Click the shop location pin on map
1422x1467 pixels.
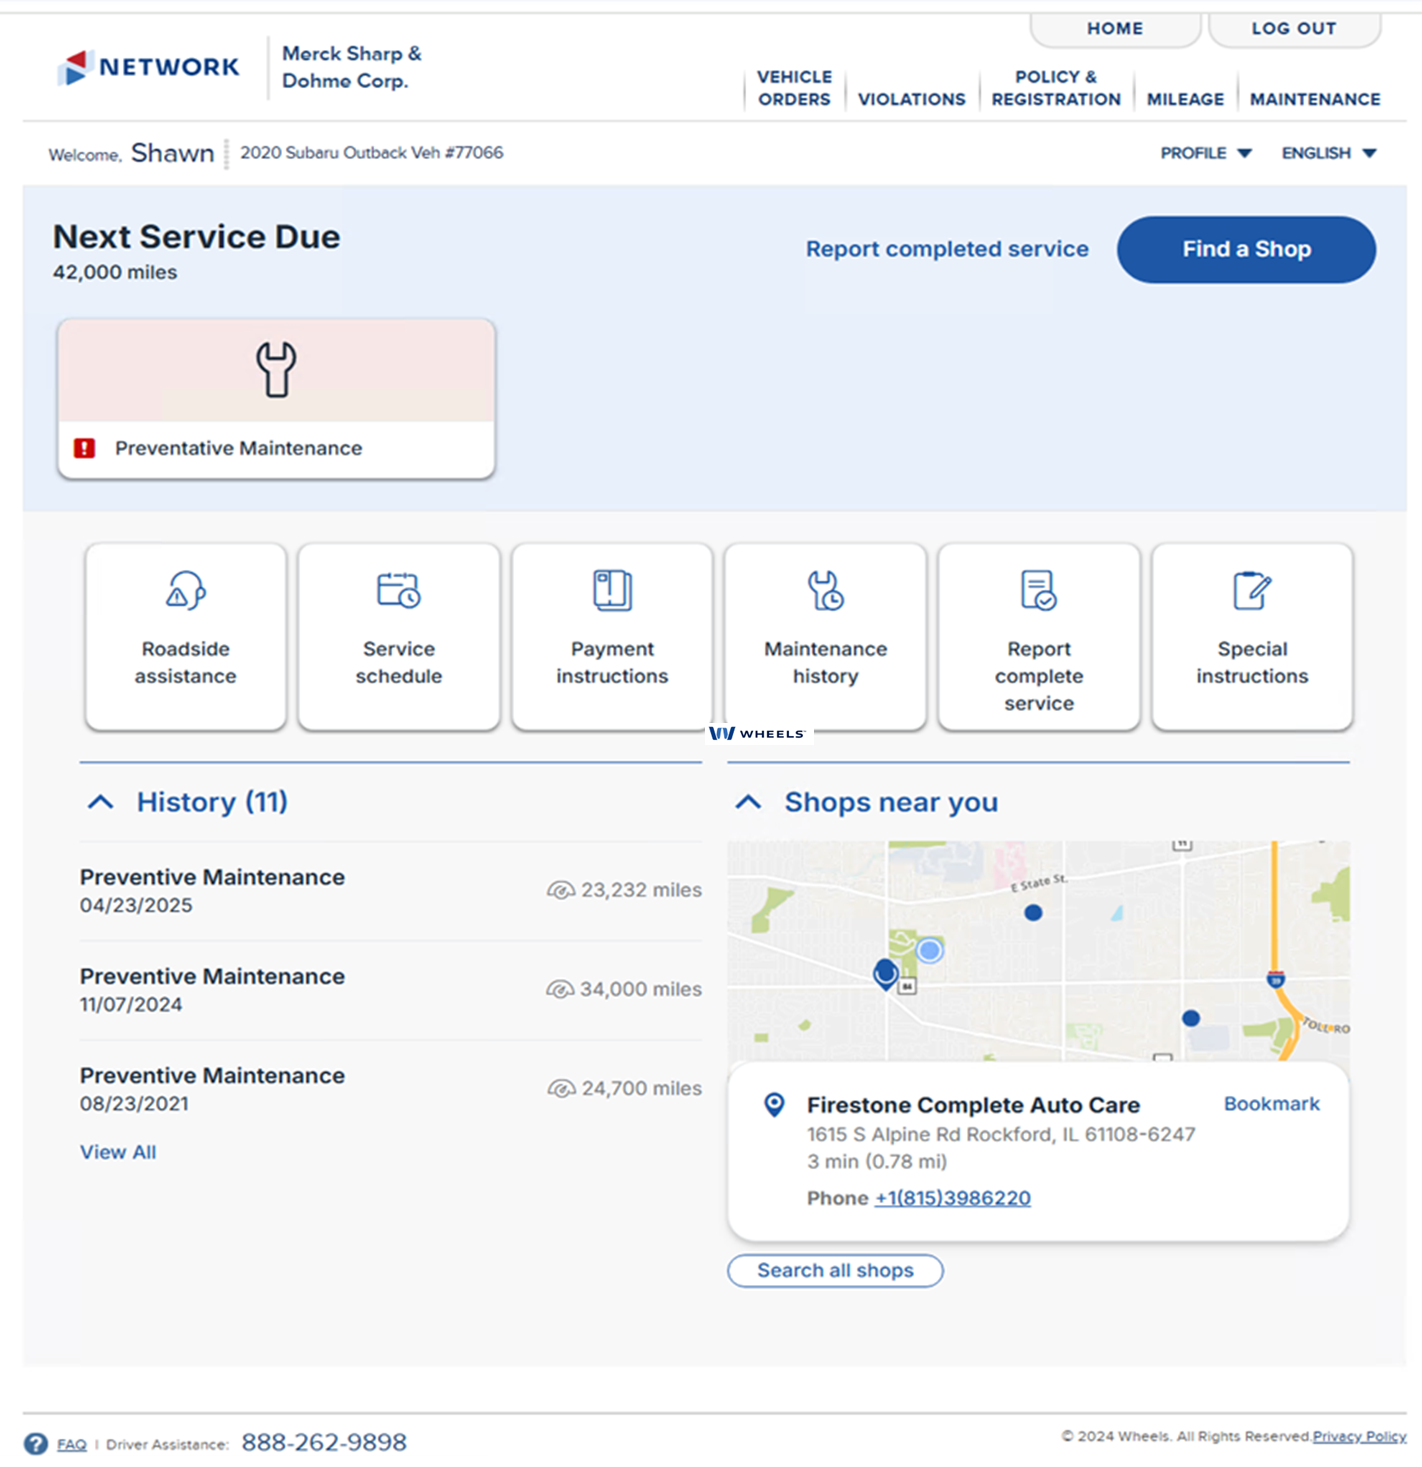(884, 975)
